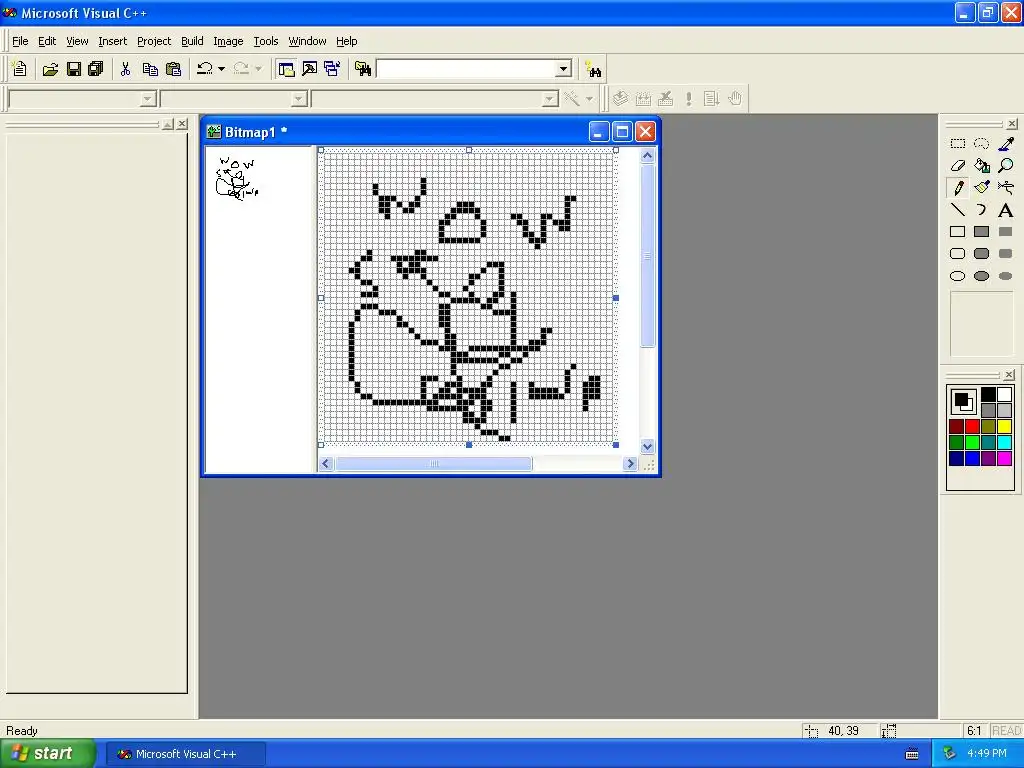The width and height of the screenshot is (1024, 768).
Task: Select the Eraser tool
Action: pyautogui.click(x=957, y=166)
